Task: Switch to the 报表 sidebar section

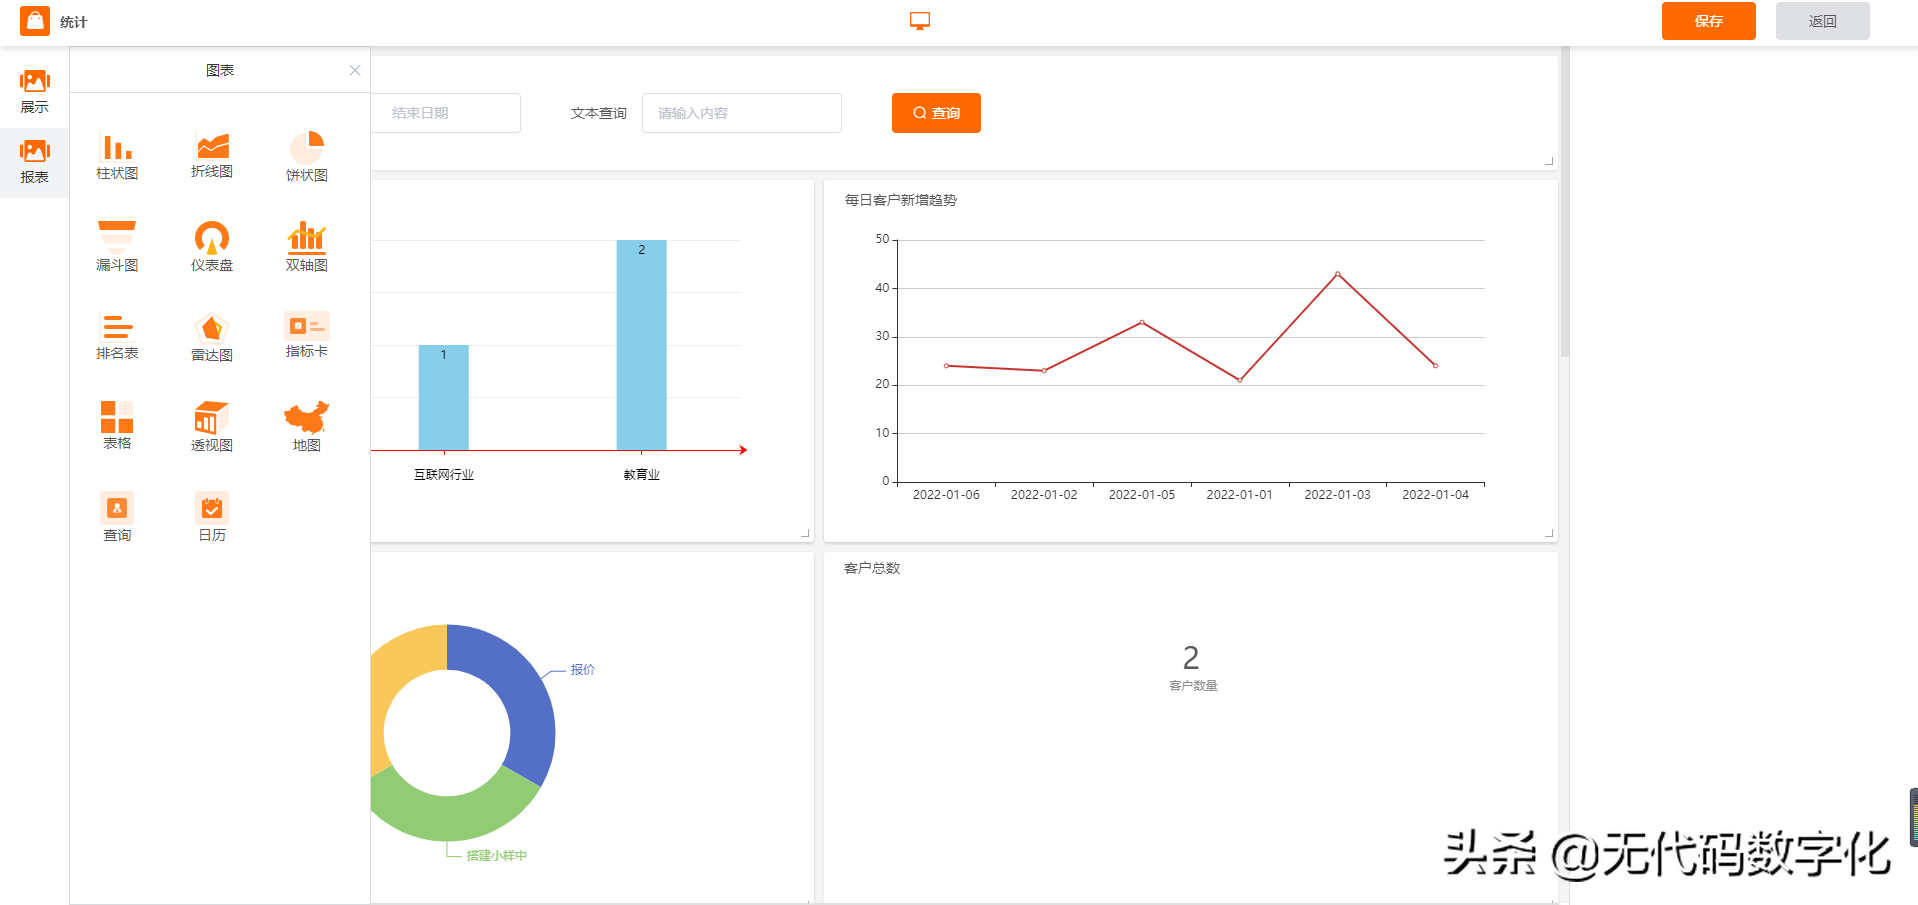Action: click(x=35, y=162)
